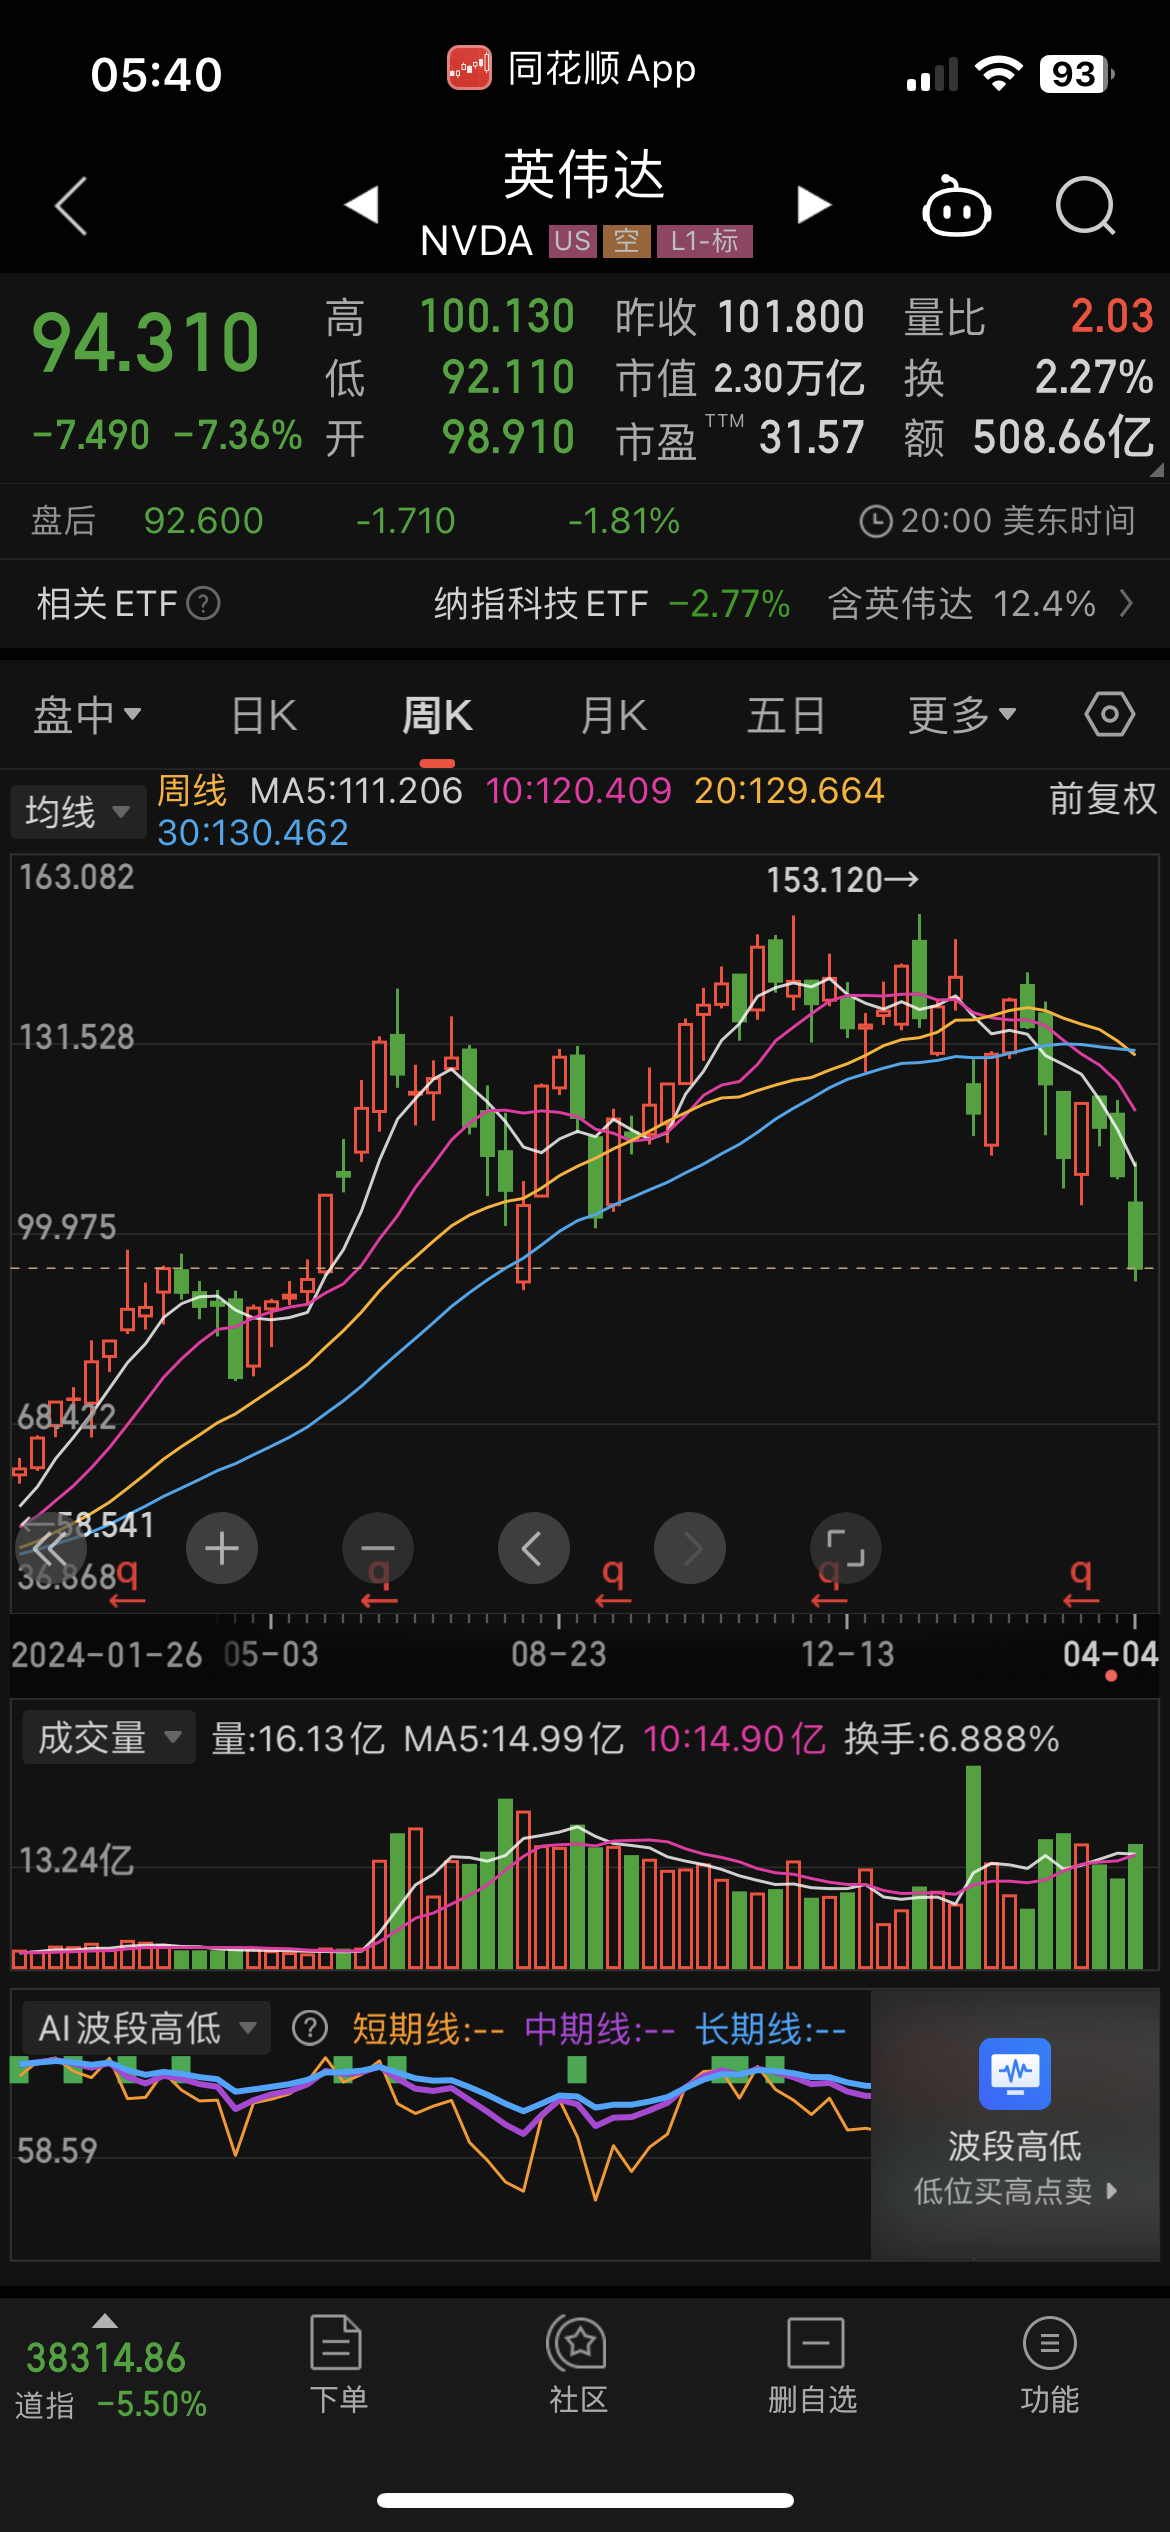Screen dimensions: 1170x2532
Task: Tap the expand corner on quote panel
Action: (x=1157, y=469)
